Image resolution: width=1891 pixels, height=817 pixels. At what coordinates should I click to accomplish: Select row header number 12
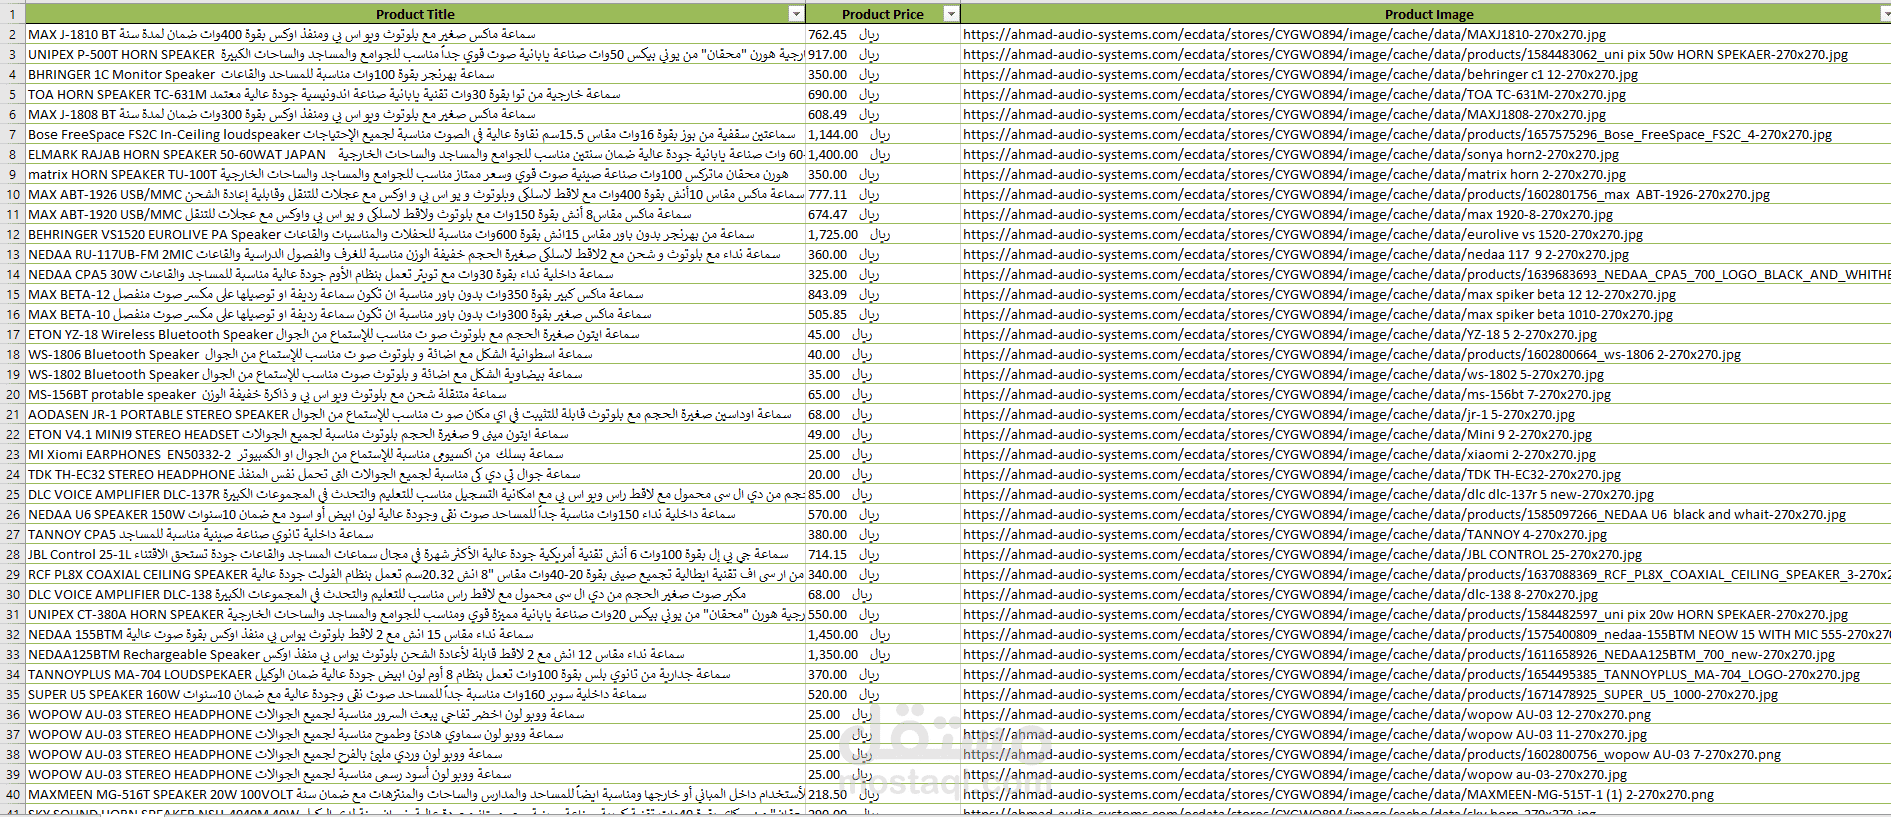pos(12,234)
